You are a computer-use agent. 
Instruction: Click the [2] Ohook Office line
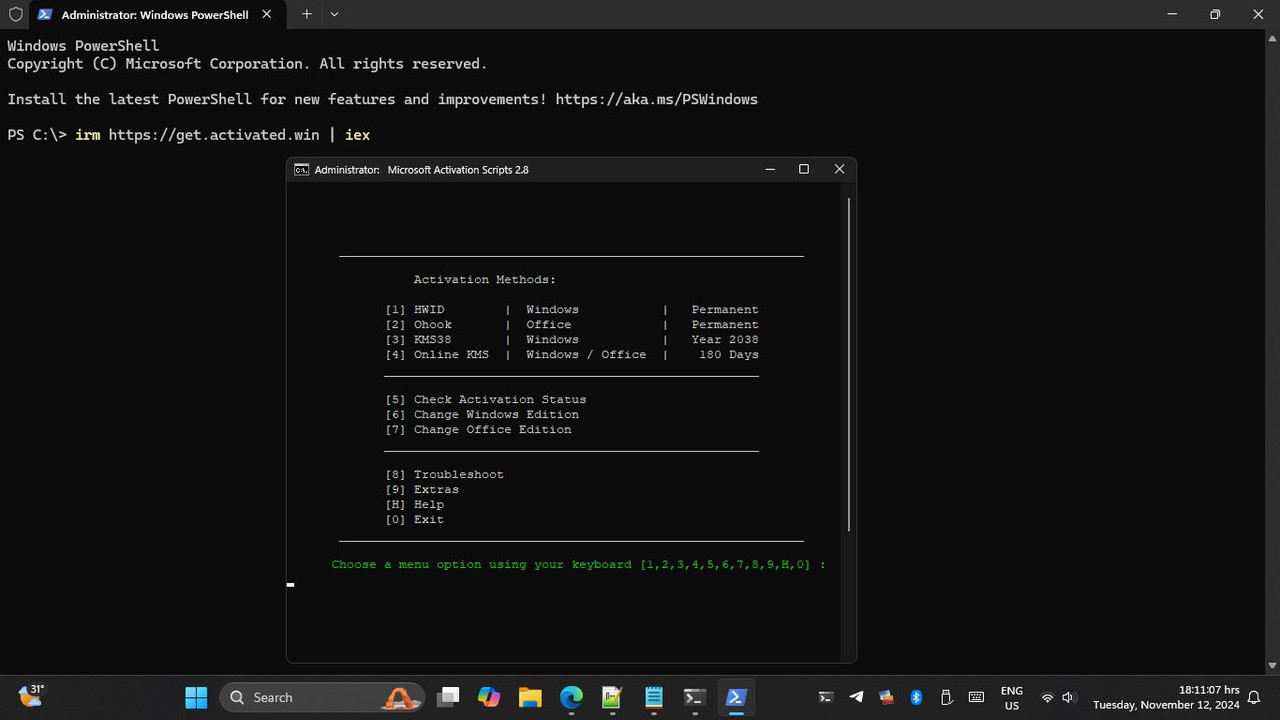(572, 325)
